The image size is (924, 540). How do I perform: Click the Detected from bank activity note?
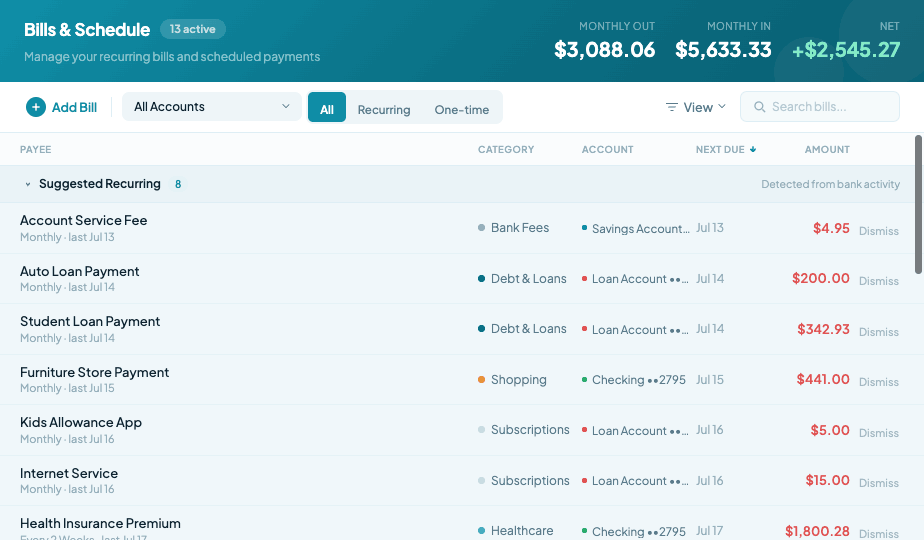(830, 184)
